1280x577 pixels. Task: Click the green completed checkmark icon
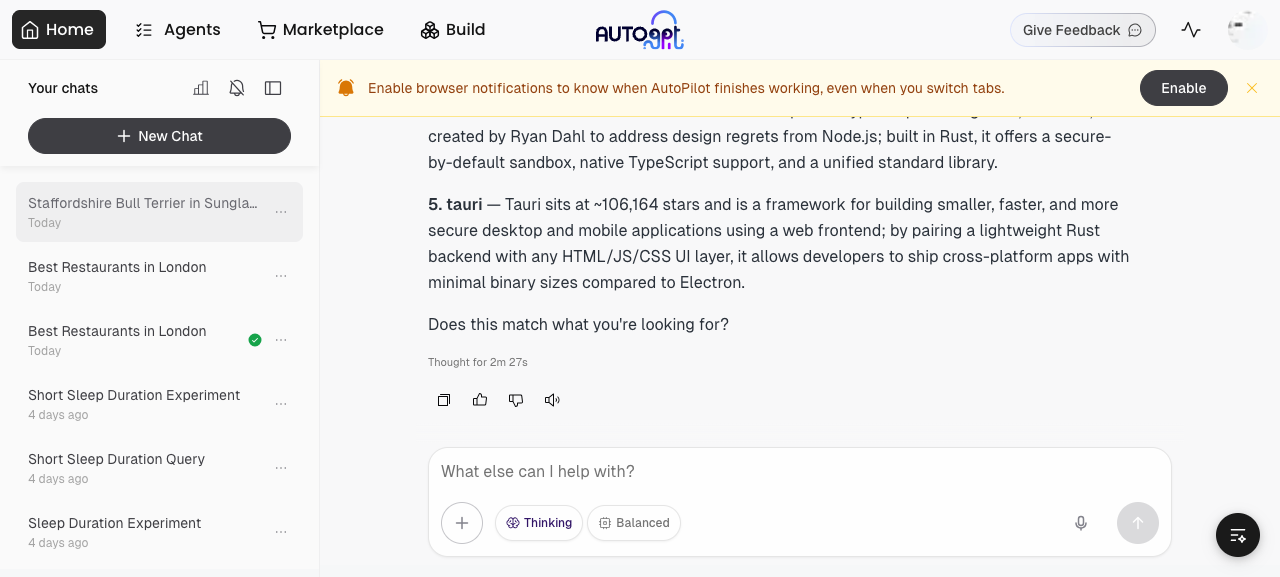click(x=255, y=340)
